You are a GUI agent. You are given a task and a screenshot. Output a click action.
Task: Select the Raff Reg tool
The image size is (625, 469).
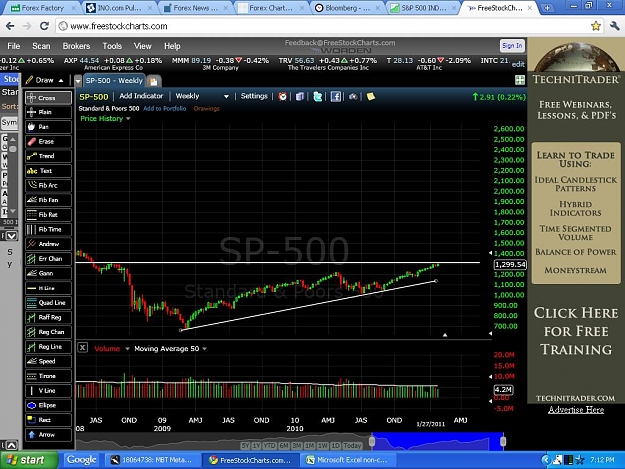[x=48, y=317]
